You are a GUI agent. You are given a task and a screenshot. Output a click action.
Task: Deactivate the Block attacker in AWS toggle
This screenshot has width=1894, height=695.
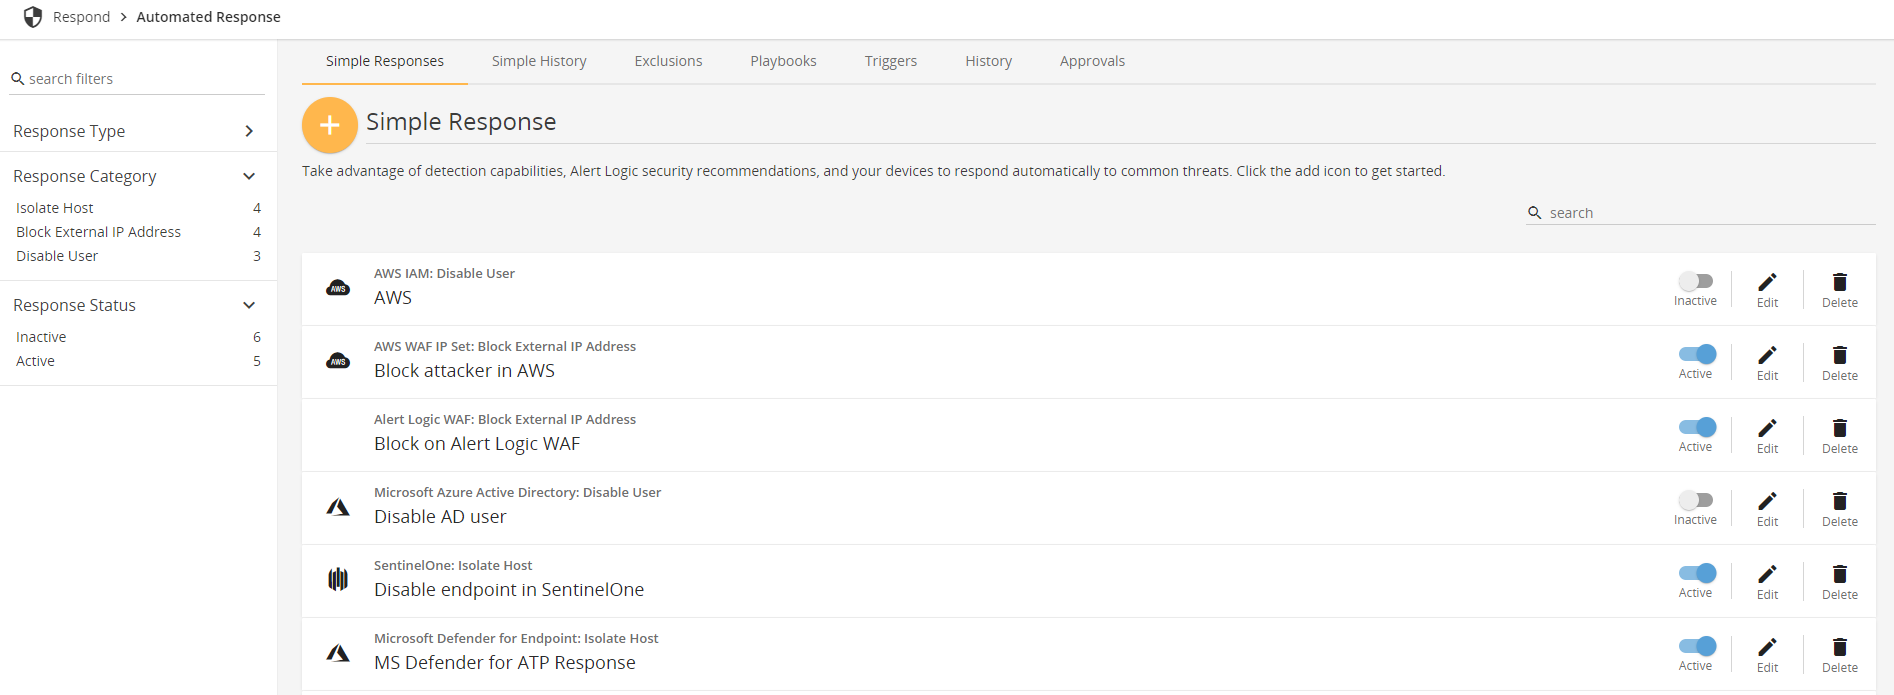[x=1697, y=354]
